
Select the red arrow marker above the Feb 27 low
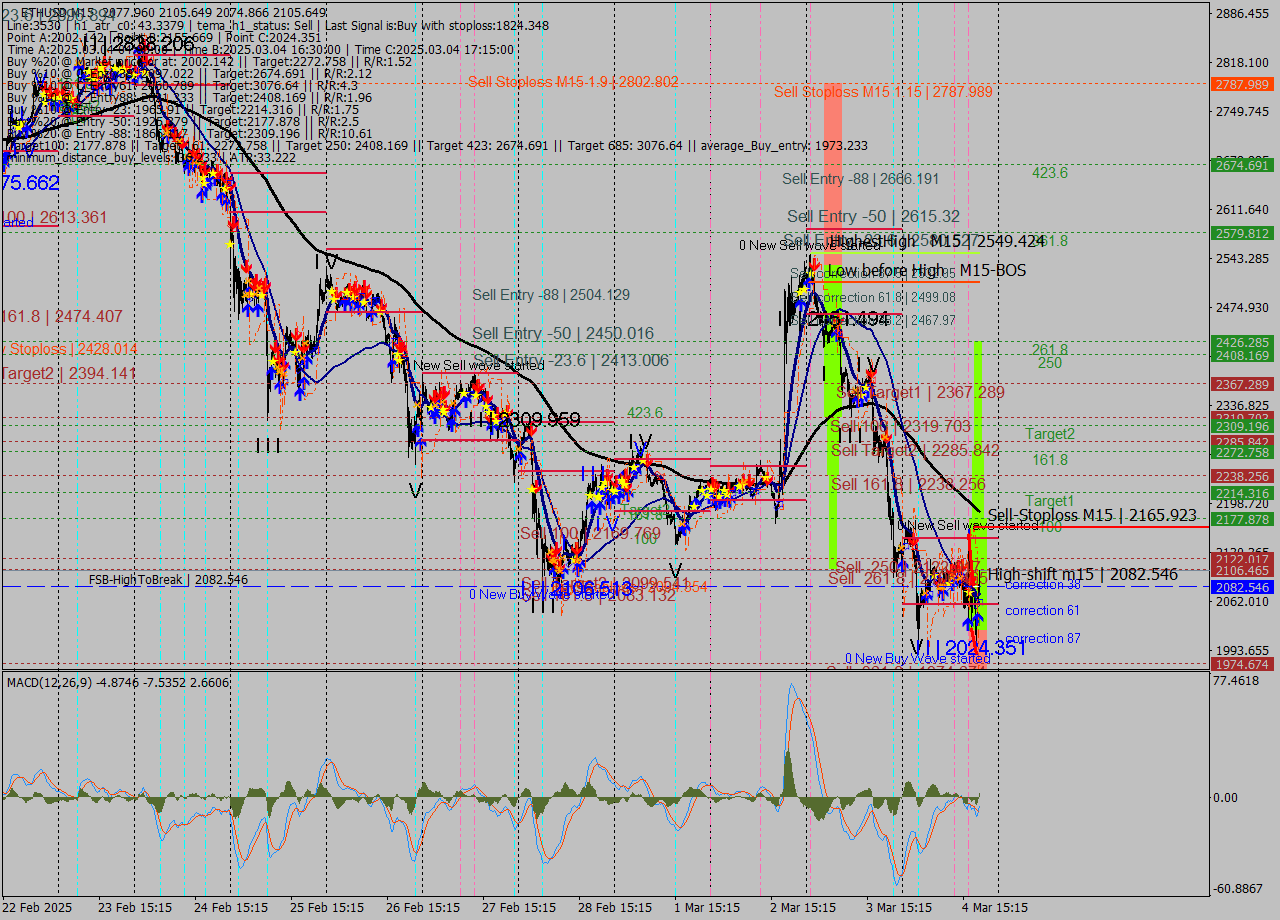pyautogui.click(x=557, y=548)
